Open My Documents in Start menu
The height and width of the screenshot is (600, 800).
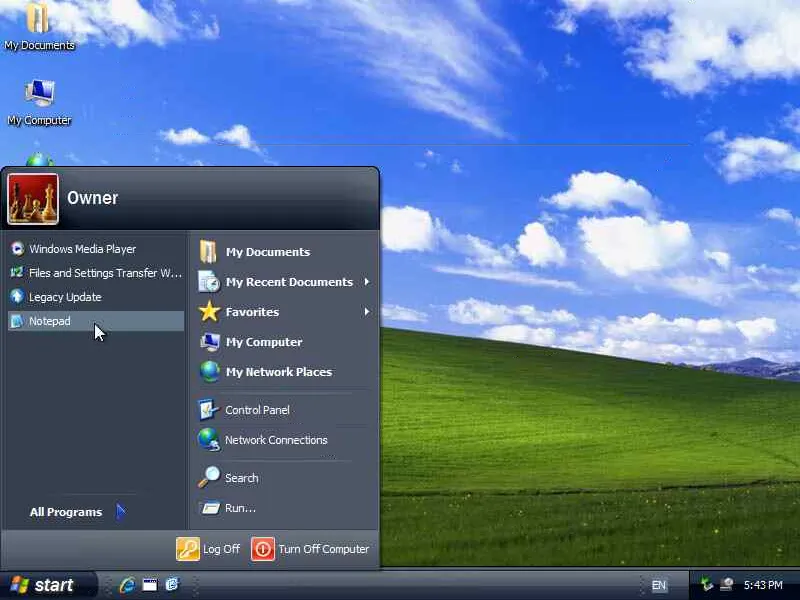coord(284,252)
